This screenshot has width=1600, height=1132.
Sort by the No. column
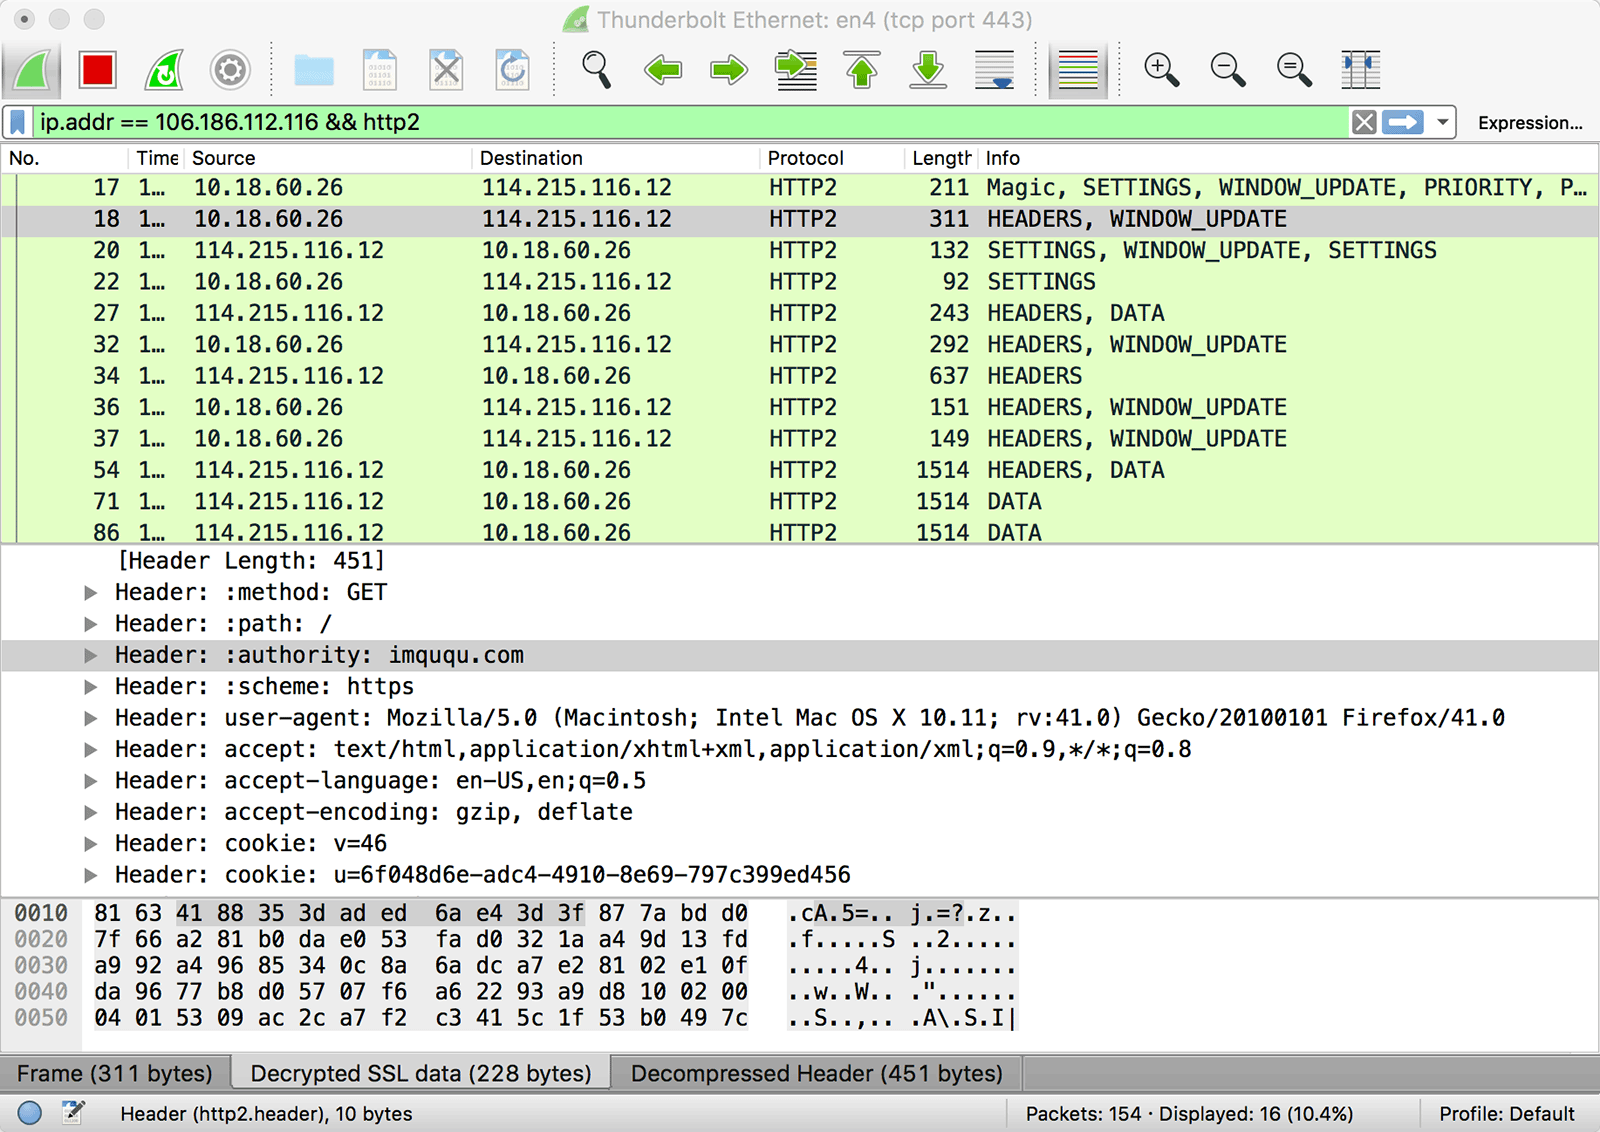65,158
